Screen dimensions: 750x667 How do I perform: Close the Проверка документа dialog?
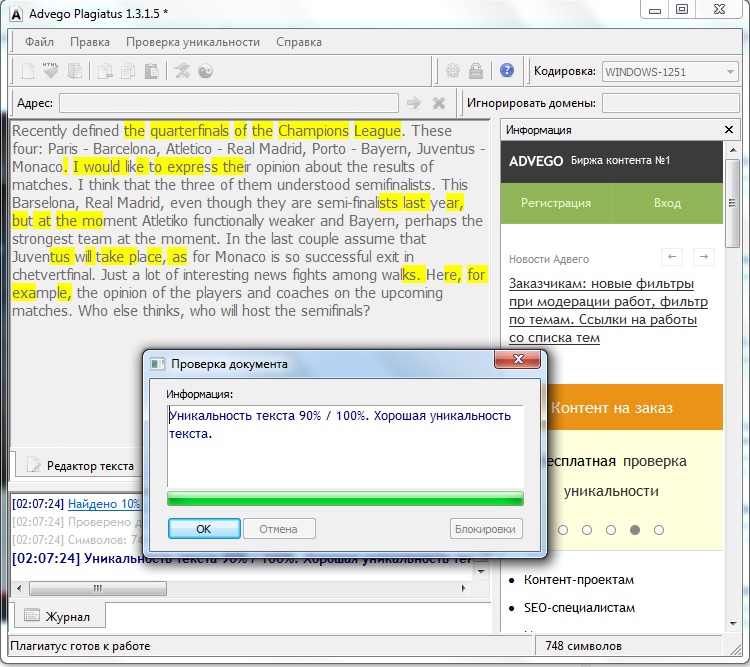pos(518,359)
